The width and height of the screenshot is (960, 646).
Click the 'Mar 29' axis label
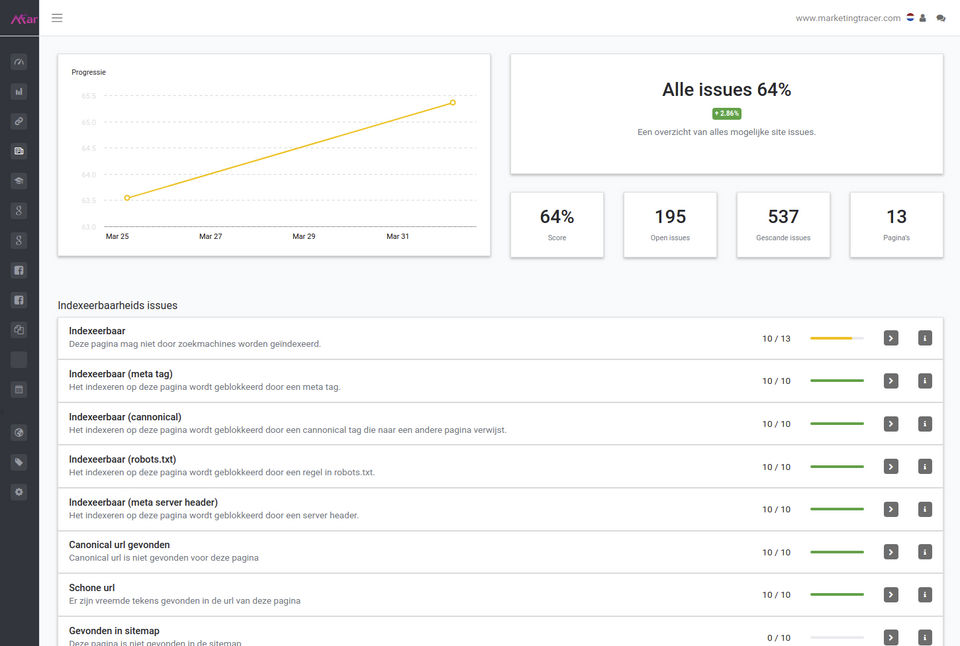pos(304,236)
